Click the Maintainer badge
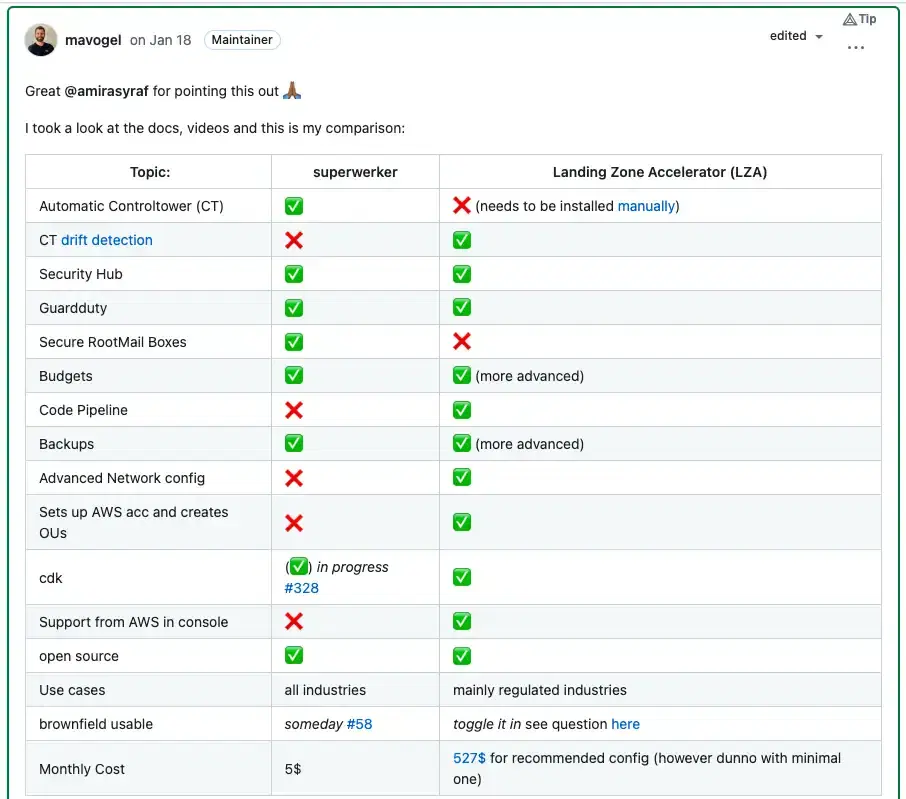This screenshot has width=906, height=799. (242, 40)
